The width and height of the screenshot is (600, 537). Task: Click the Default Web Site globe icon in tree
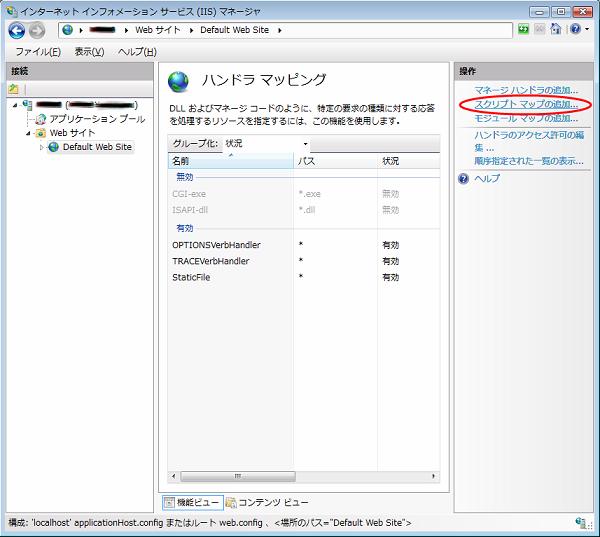(x=54, y=147)
